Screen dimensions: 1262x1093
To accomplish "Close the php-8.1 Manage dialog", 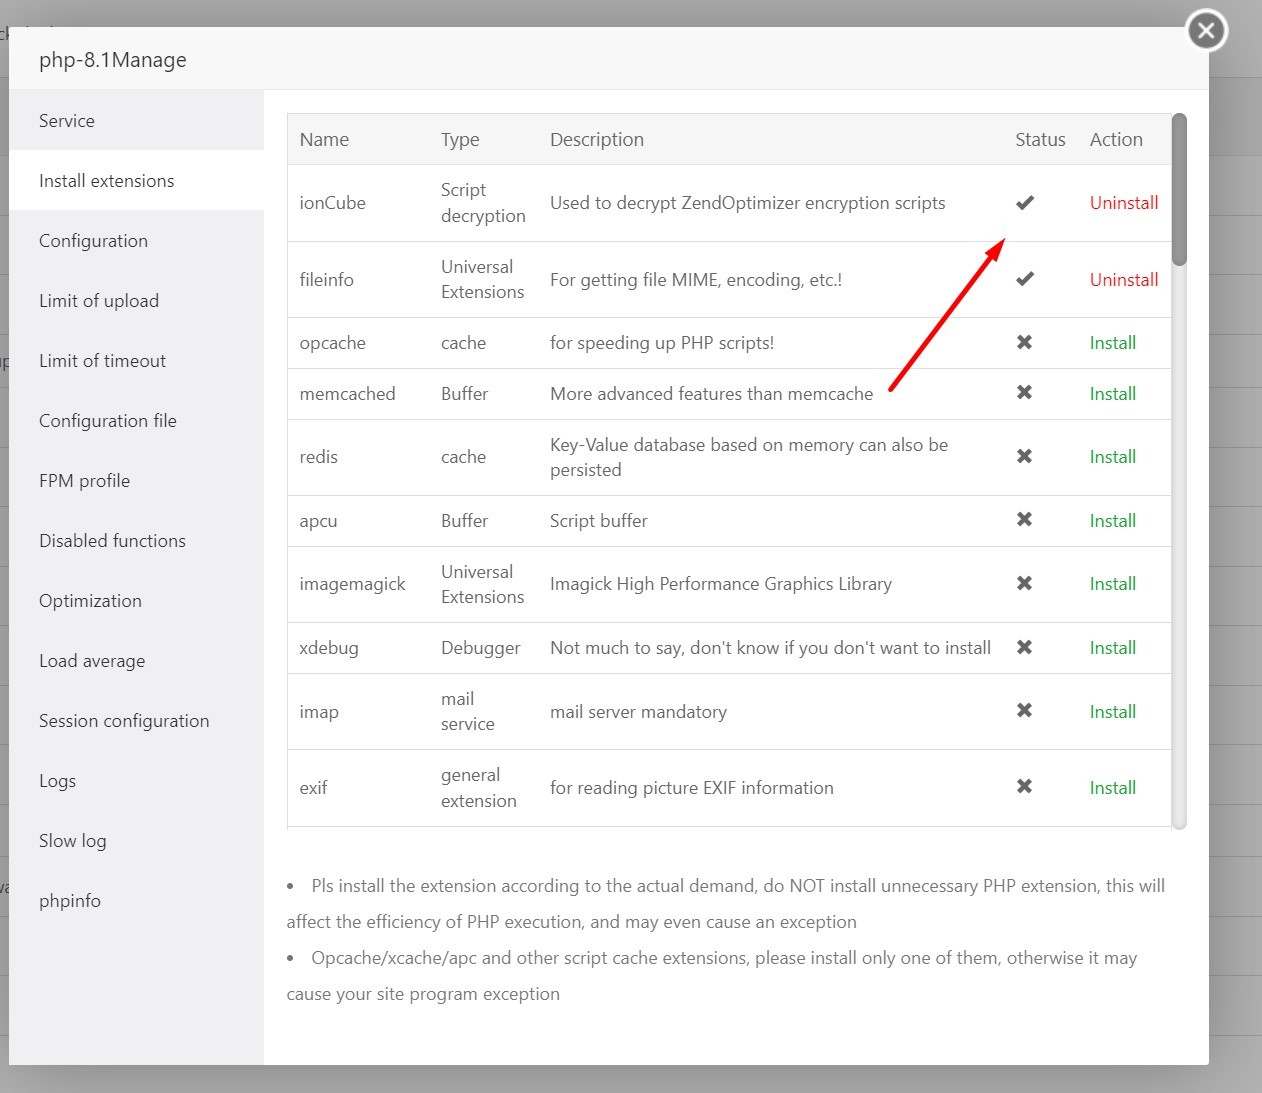I will click(1206, 31).
